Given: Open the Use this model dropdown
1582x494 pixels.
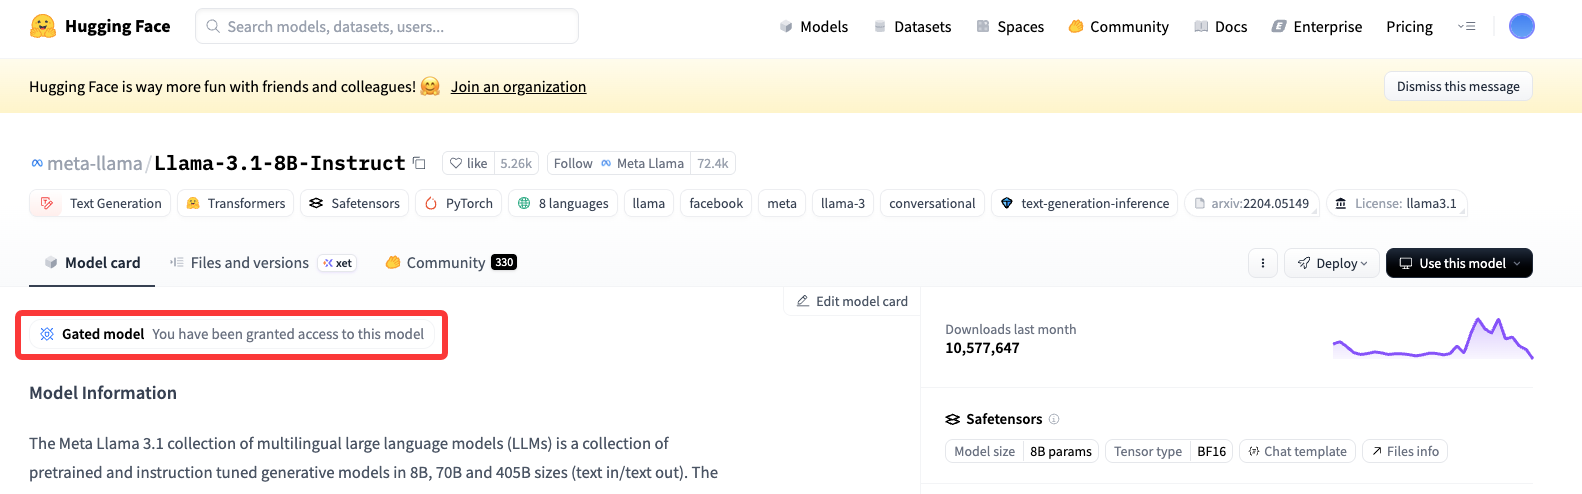Looking at the screenshot, I should [x=1459, y=263].
